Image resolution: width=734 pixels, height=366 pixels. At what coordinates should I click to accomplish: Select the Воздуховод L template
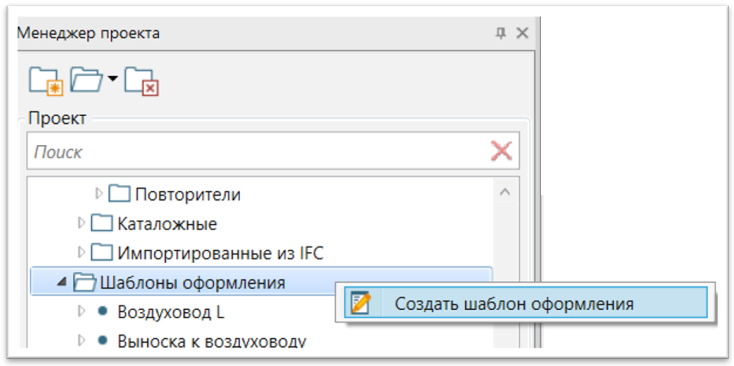click(171, 312)
